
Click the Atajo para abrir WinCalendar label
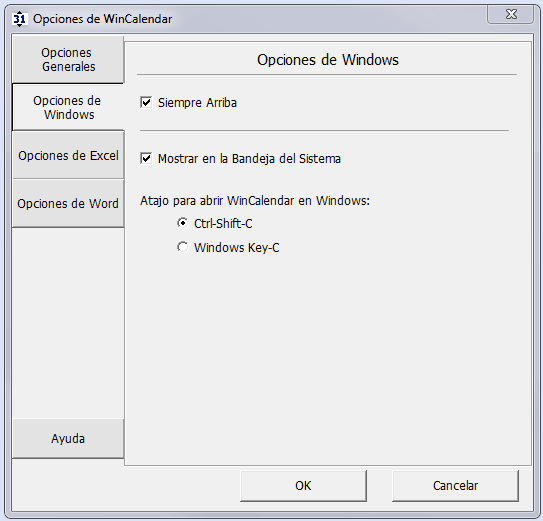(255, 201)
